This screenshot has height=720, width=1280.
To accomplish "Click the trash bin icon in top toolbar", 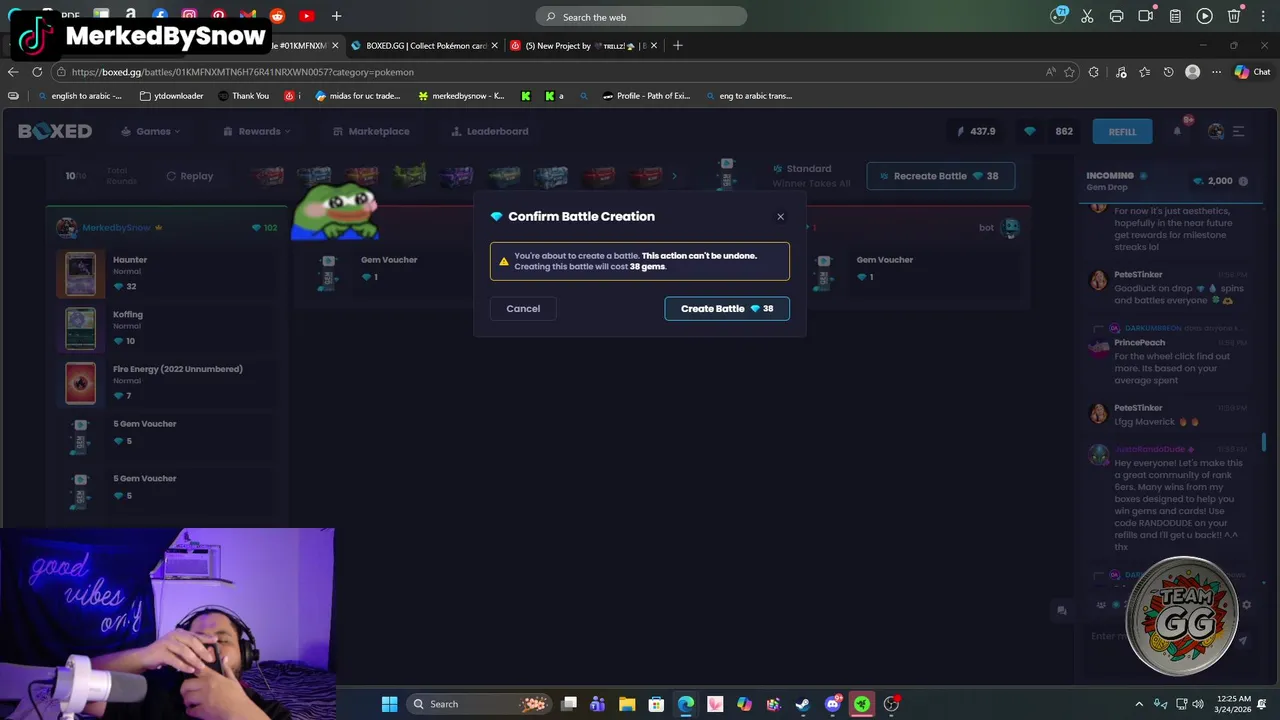I will (1234, 16).
